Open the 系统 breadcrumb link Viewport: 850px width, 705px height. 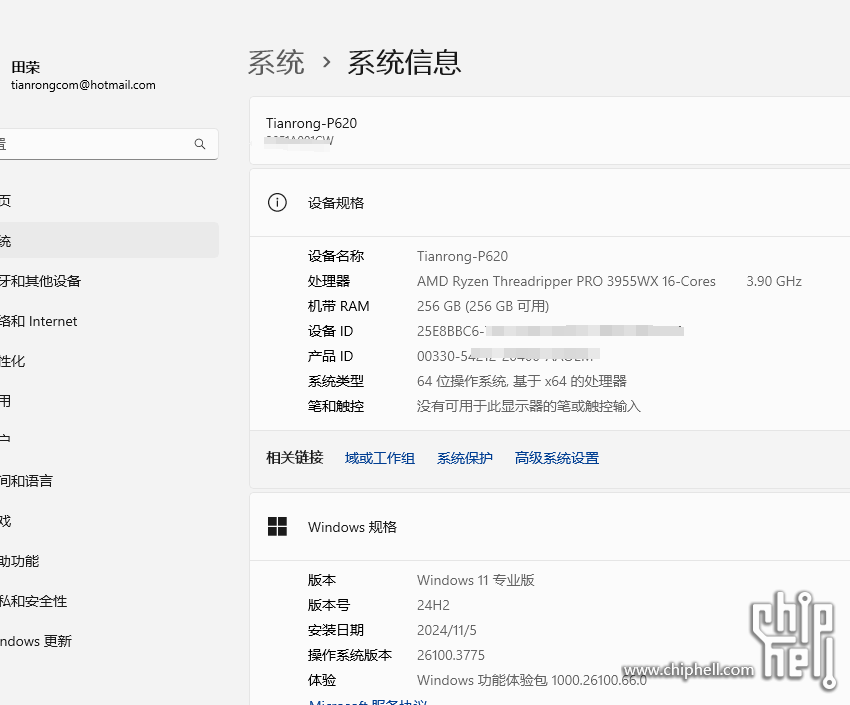276,62
